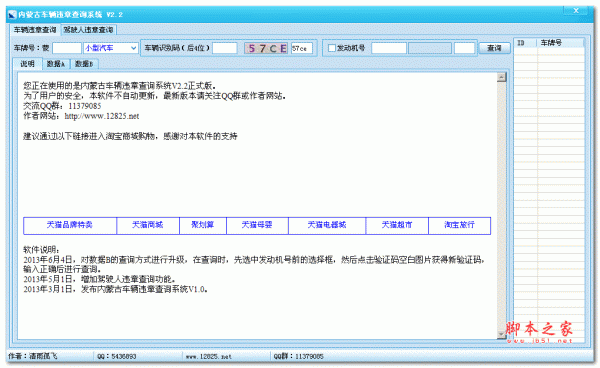Open the 数据A sub-tab
Viewport: 600px width, 368px height.
point(56,64)
